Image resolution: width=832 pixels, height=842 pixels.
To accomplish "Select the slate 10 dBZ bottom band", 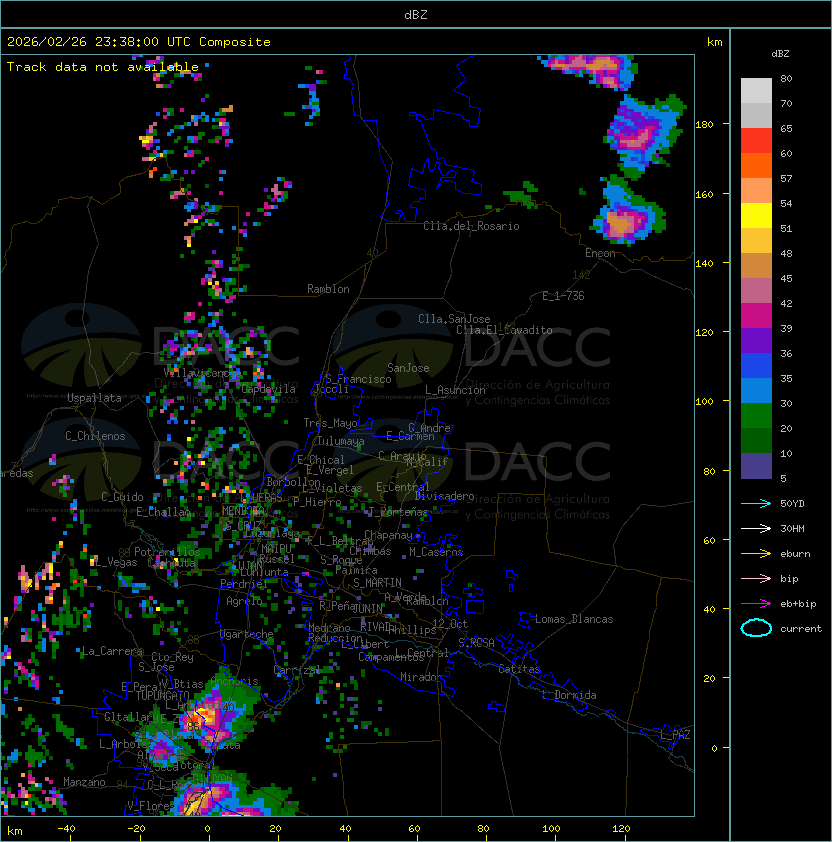I will tap(756, 466).
